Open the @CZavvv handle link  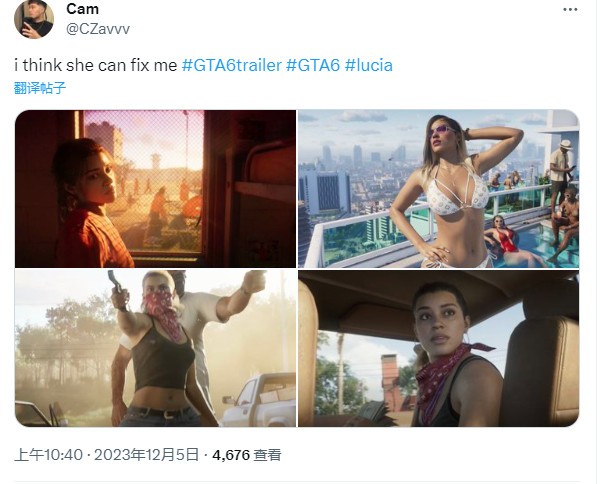click(98, 29)
